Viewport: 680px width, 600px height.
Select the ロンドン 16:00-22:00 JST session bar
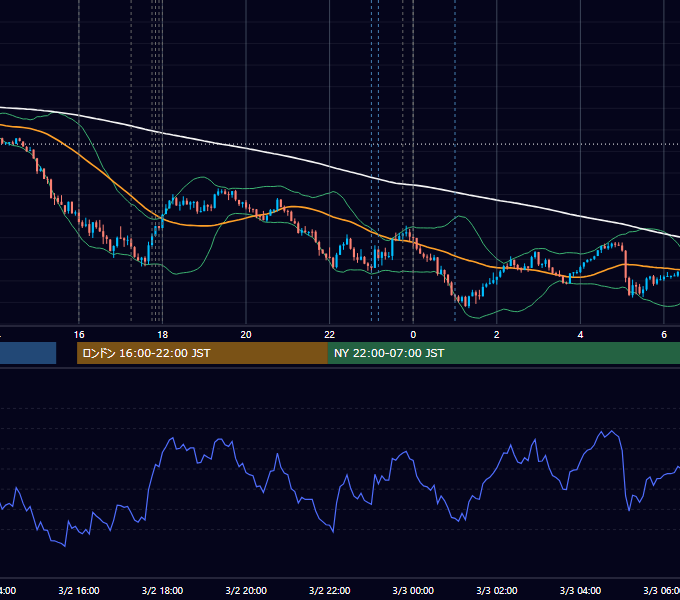[202, 353]
